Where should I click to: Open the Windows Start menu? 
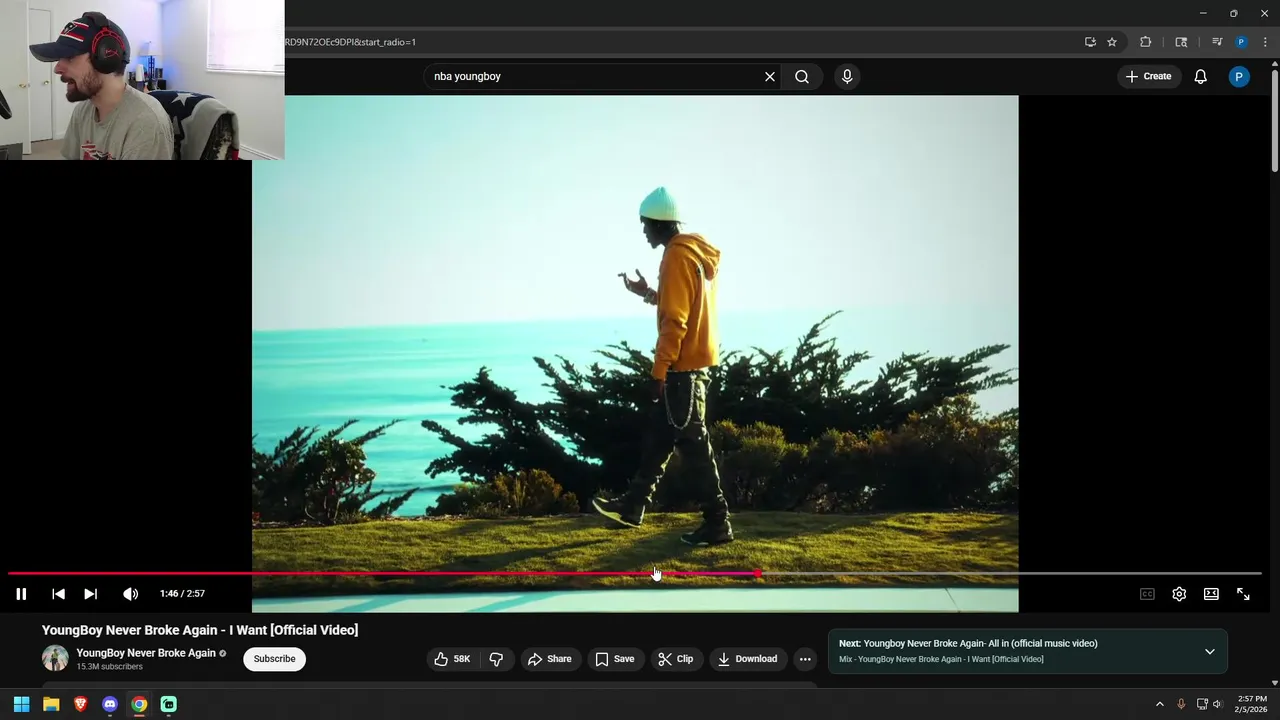pyautogui.click(x=21, y=704)
